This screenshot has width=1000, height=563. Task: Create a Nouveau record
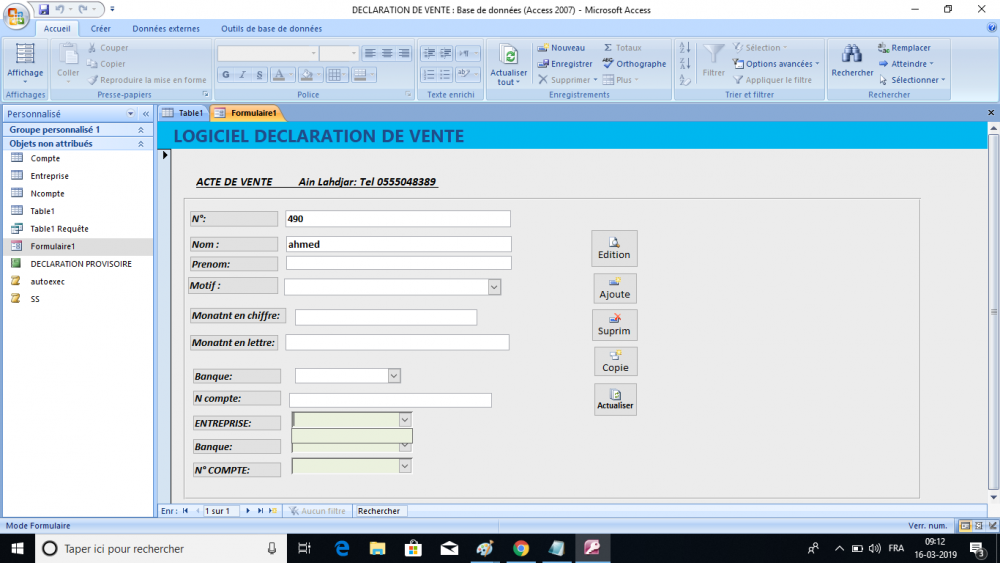561,48
